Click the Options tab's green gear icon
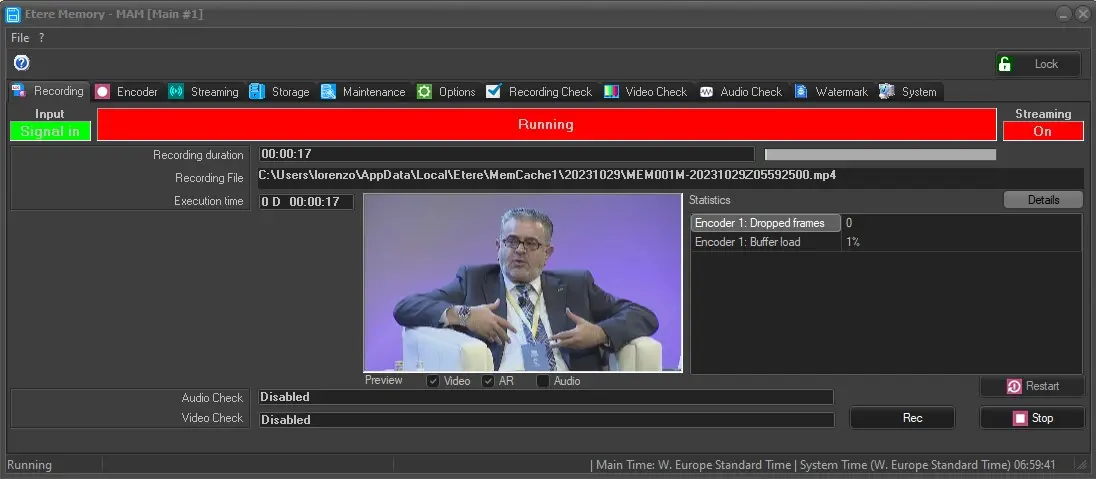This screenshot has width=1096, height=479. (x=424, y=92)
